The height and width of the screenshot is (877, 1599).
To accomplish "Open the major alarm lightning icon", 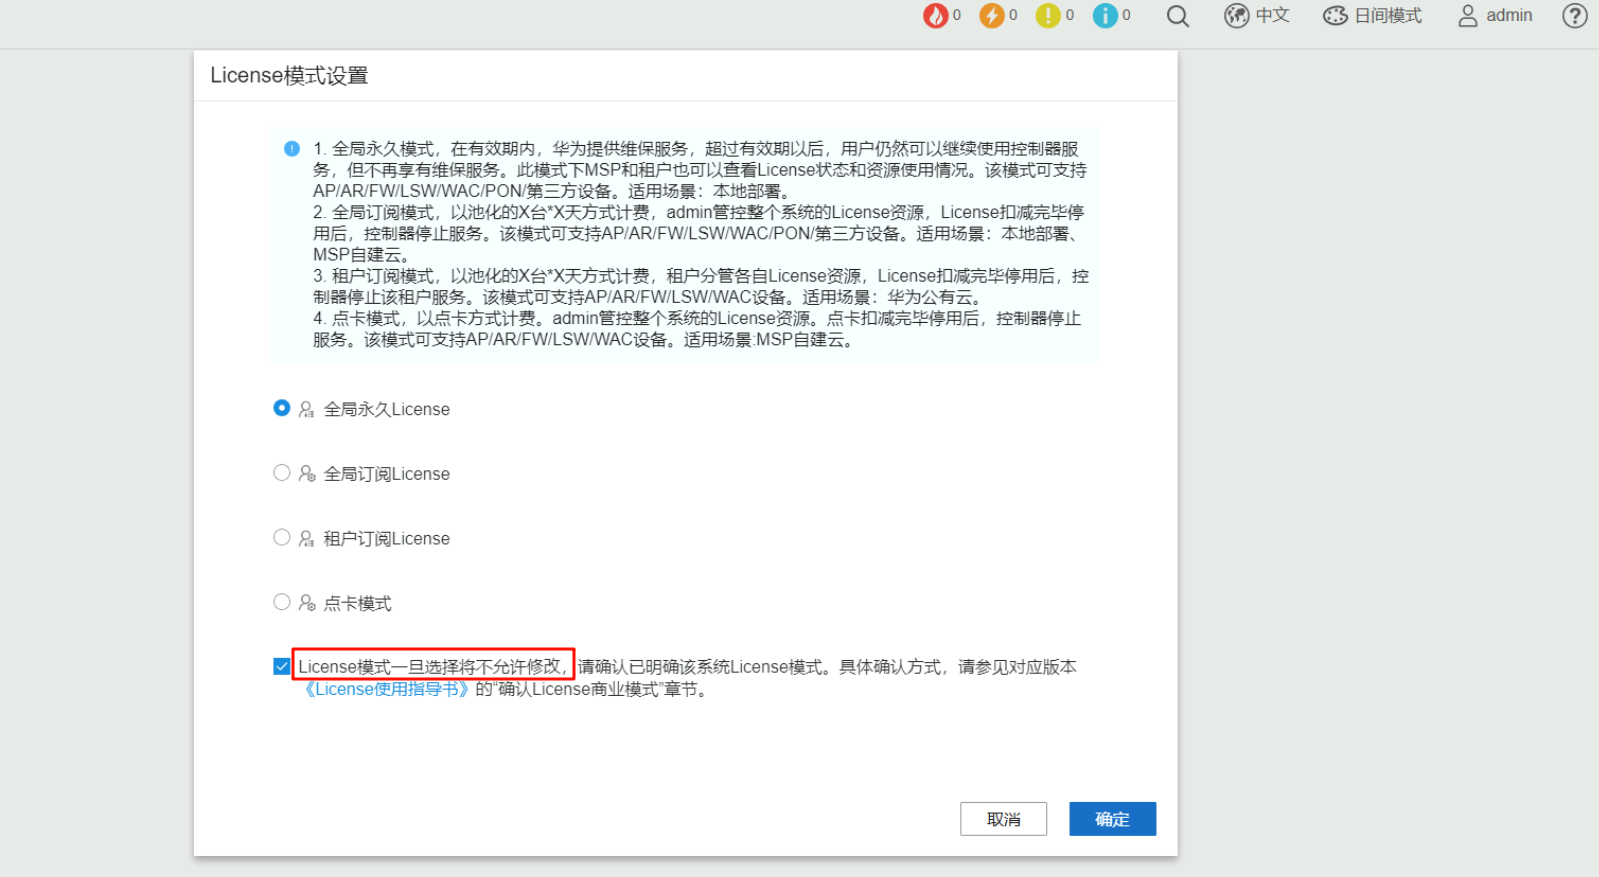I will pos(991,16).
